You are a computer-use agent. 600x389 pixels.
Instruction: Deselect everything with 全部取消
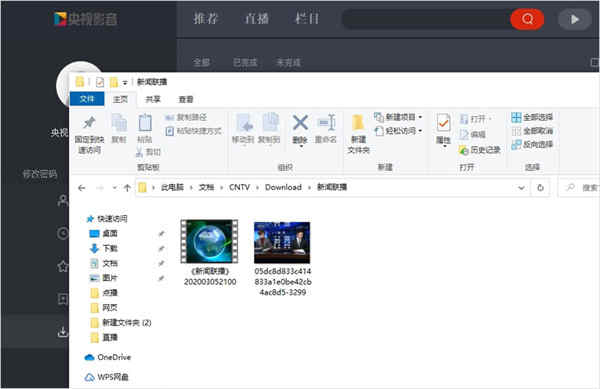pyautogui.click(x=532, y=131)
